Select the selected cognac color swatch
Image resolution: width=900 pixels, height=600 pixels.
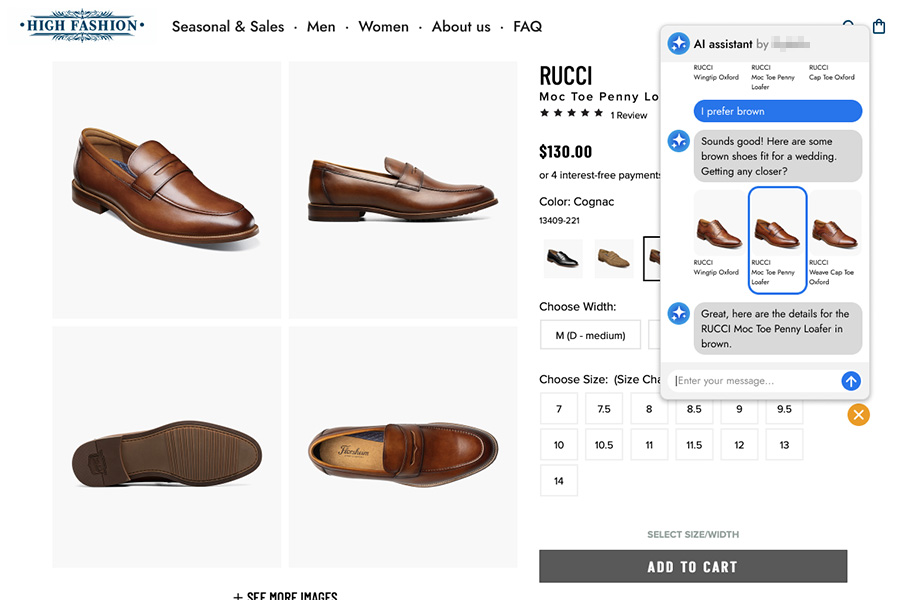click(x=652, y=258)
